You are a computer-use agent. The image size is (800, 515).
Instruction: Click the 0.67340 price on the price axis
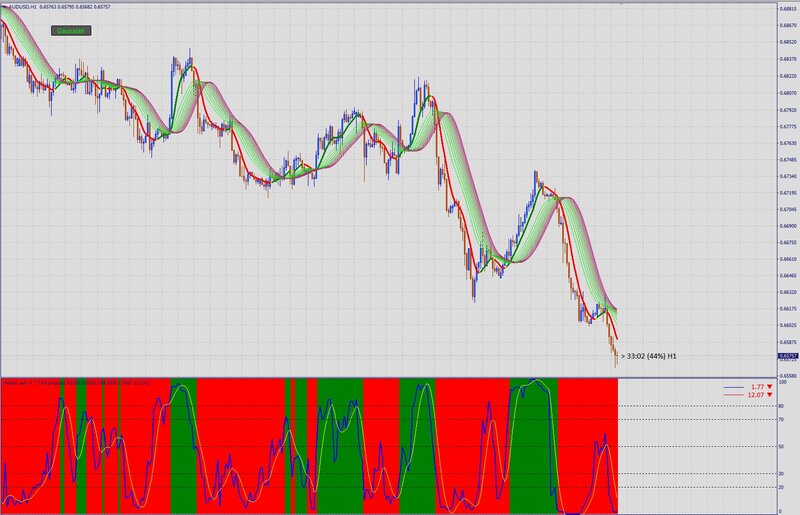tap(788, 176)
